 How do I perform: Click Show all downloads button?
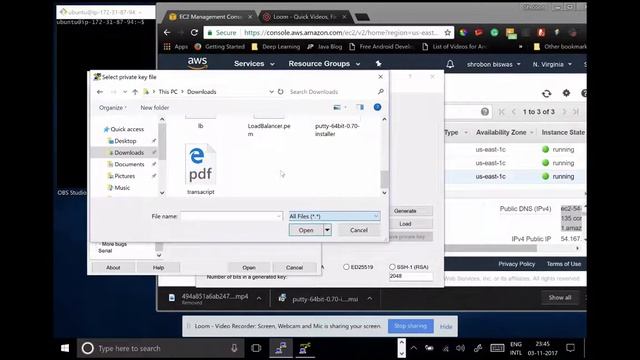click(x=560, y=298)
